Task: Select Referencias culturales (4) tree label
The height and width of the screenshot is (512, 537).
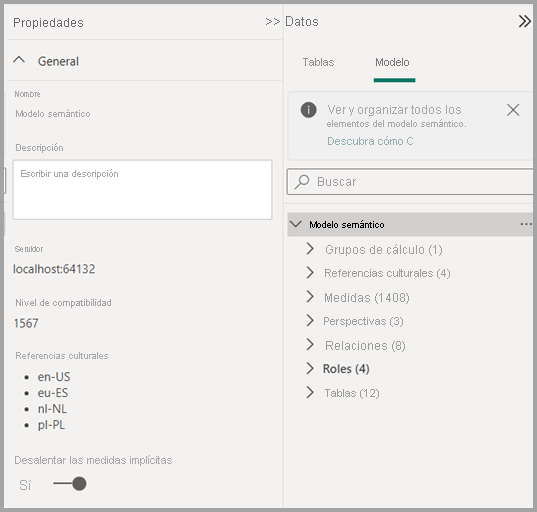Action: (387, 273)
